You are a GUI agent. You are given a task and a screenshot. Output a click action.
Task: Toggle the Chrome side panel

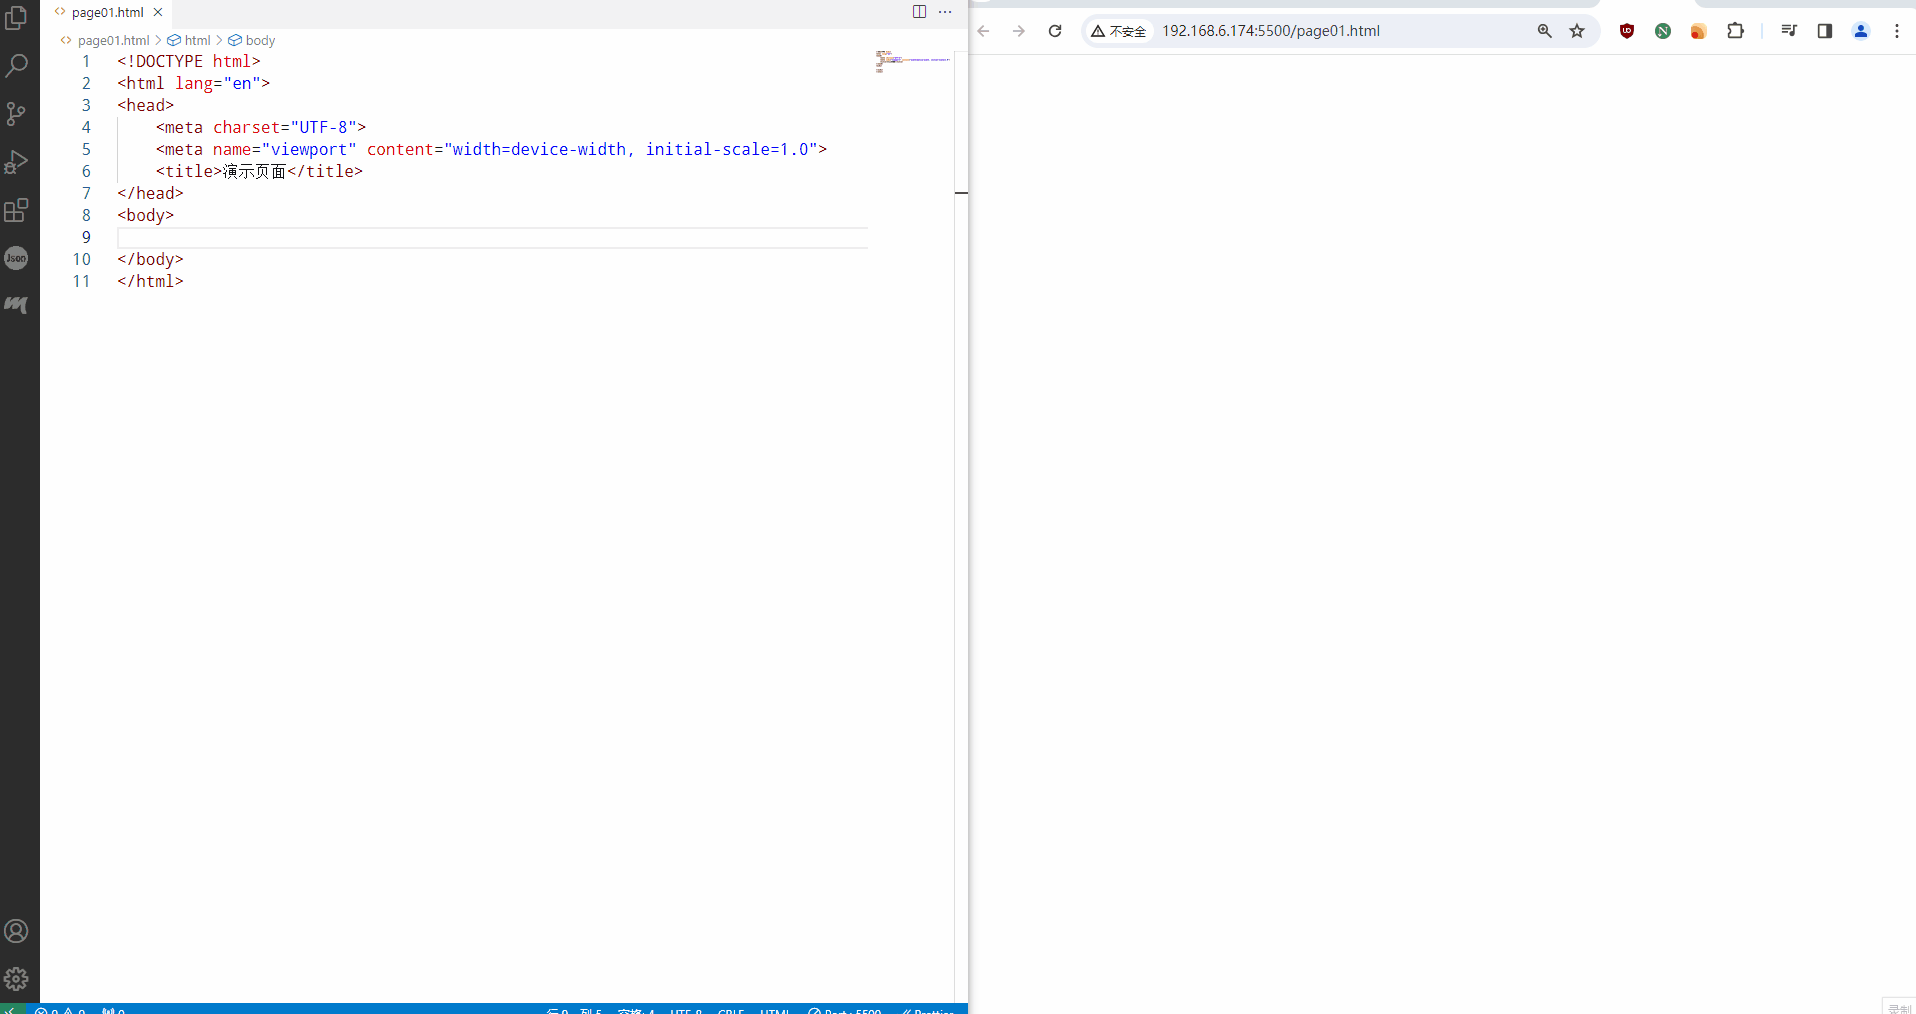click(1825, 31)
